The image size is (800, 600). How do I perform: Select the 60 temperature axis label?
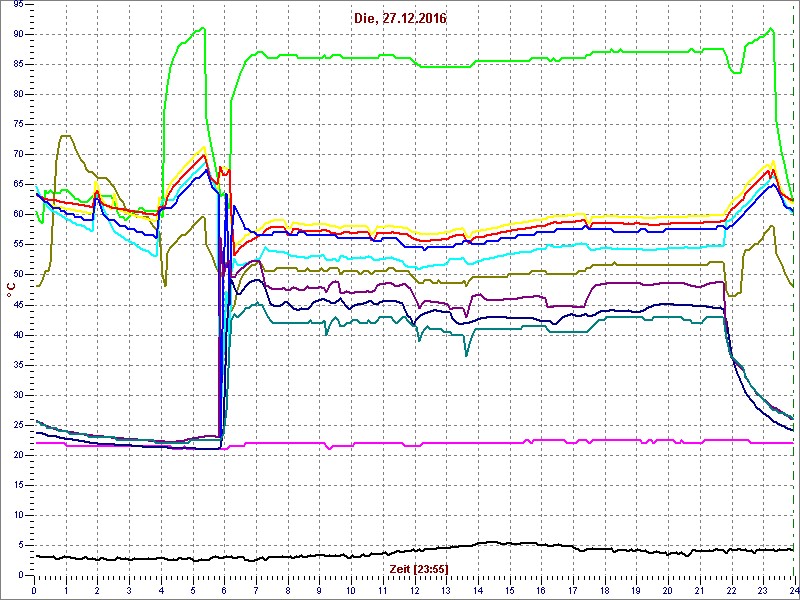point(18,215)
